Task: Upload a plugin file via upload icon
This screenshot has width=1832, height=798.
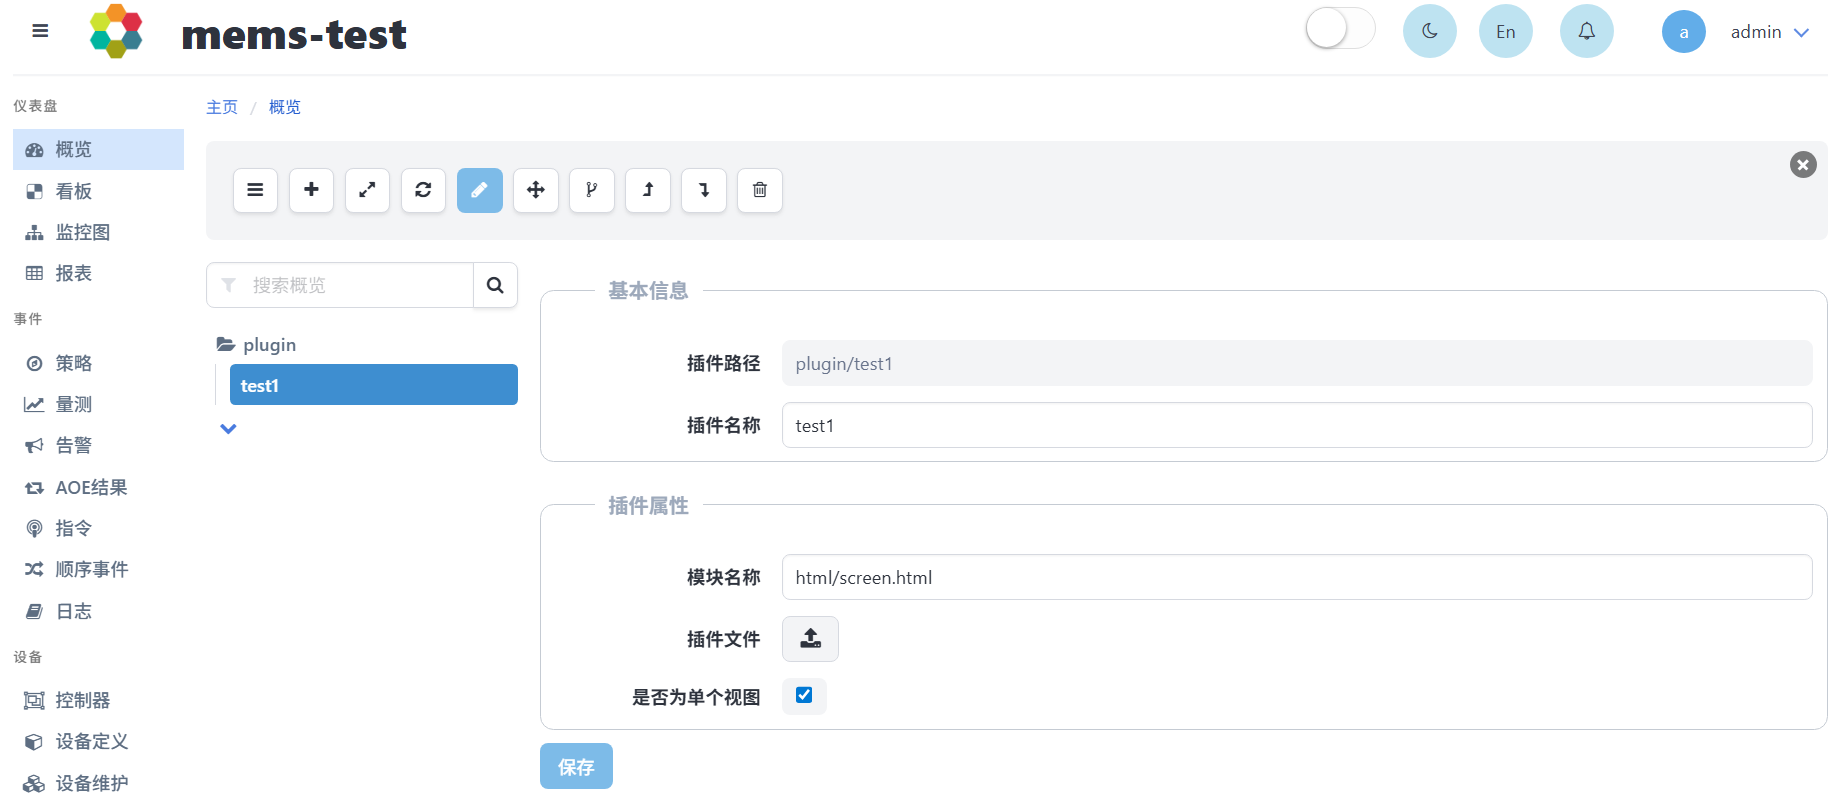Action: tap(810, 639)
